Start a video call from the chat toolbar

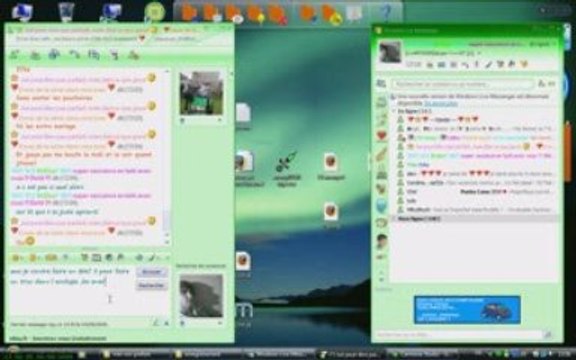54,55
